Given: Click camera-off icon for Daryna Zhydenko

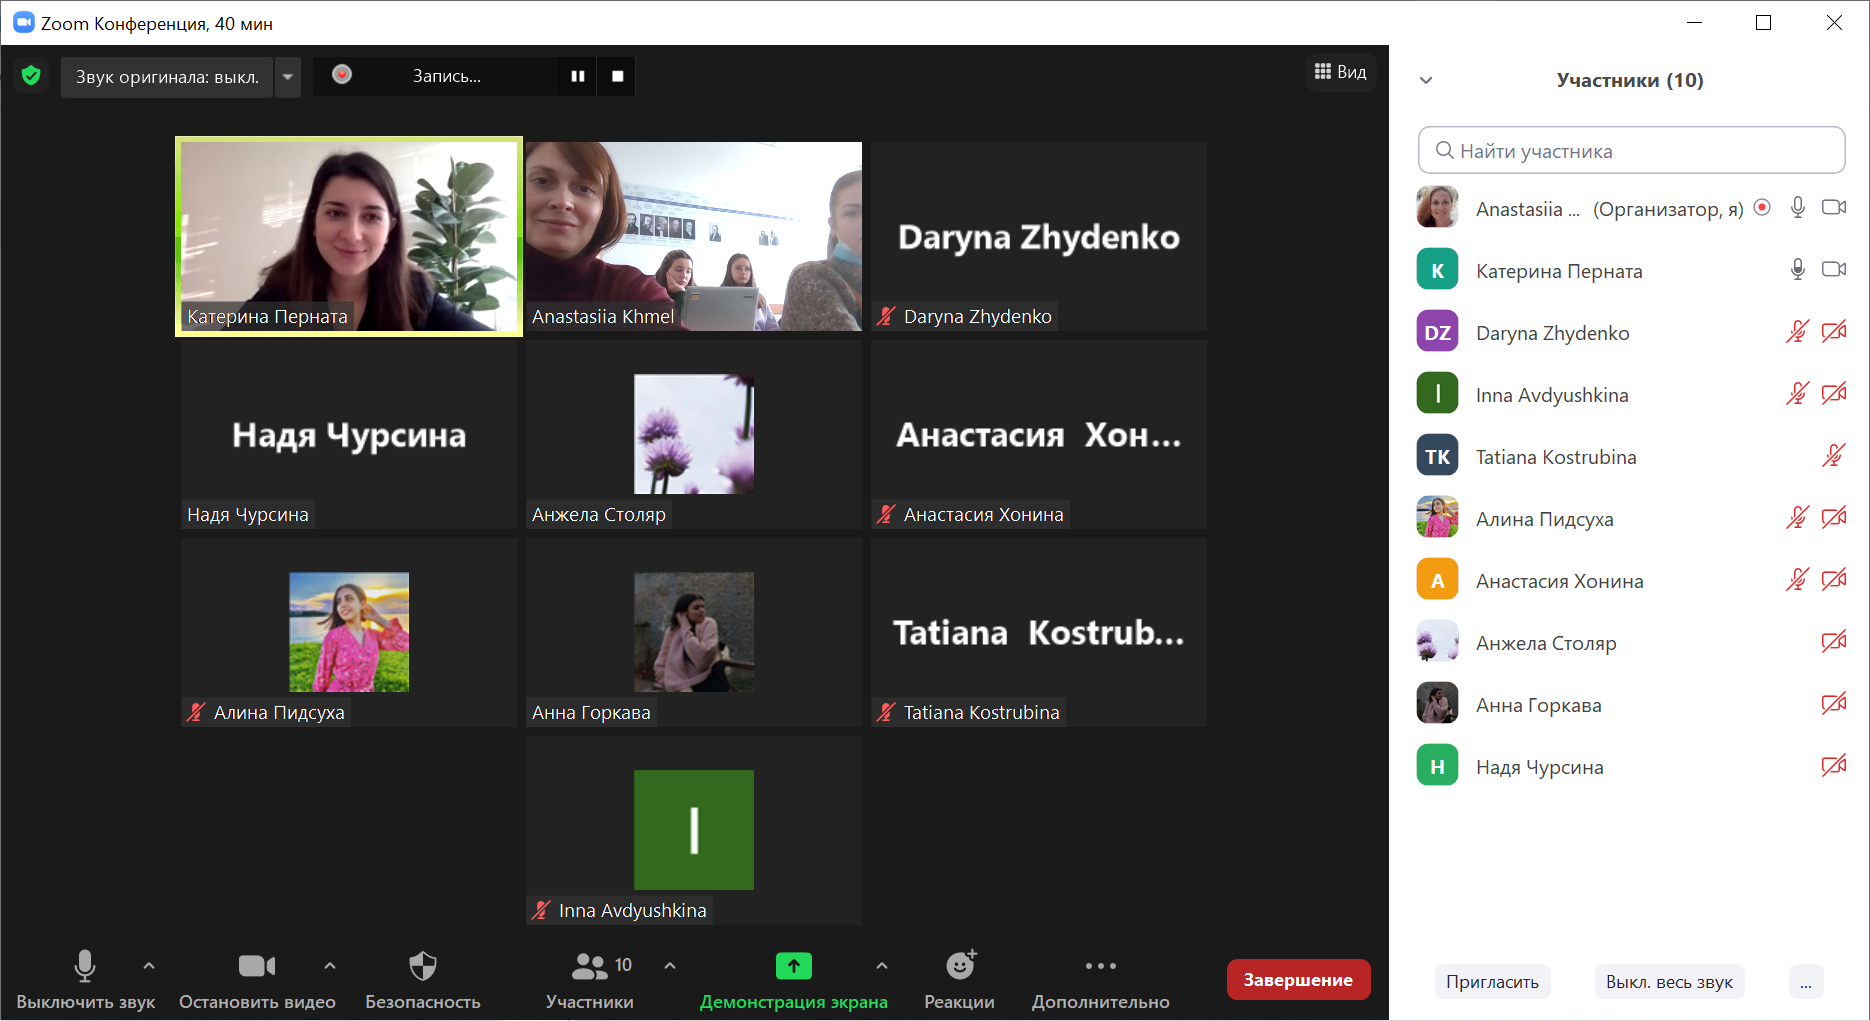Looking at the screenshot, I should 1834,332.
